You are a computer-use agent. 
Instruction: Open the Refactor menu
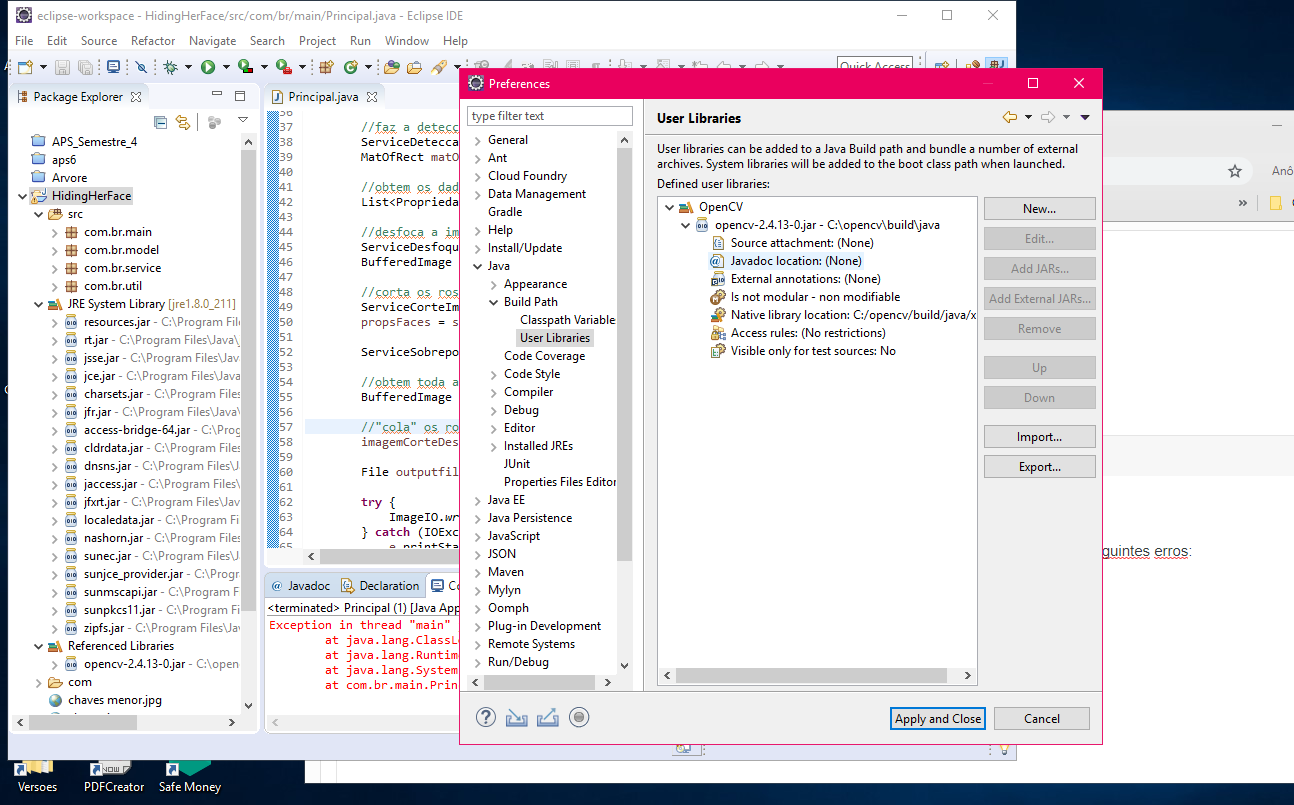point(153,41)
